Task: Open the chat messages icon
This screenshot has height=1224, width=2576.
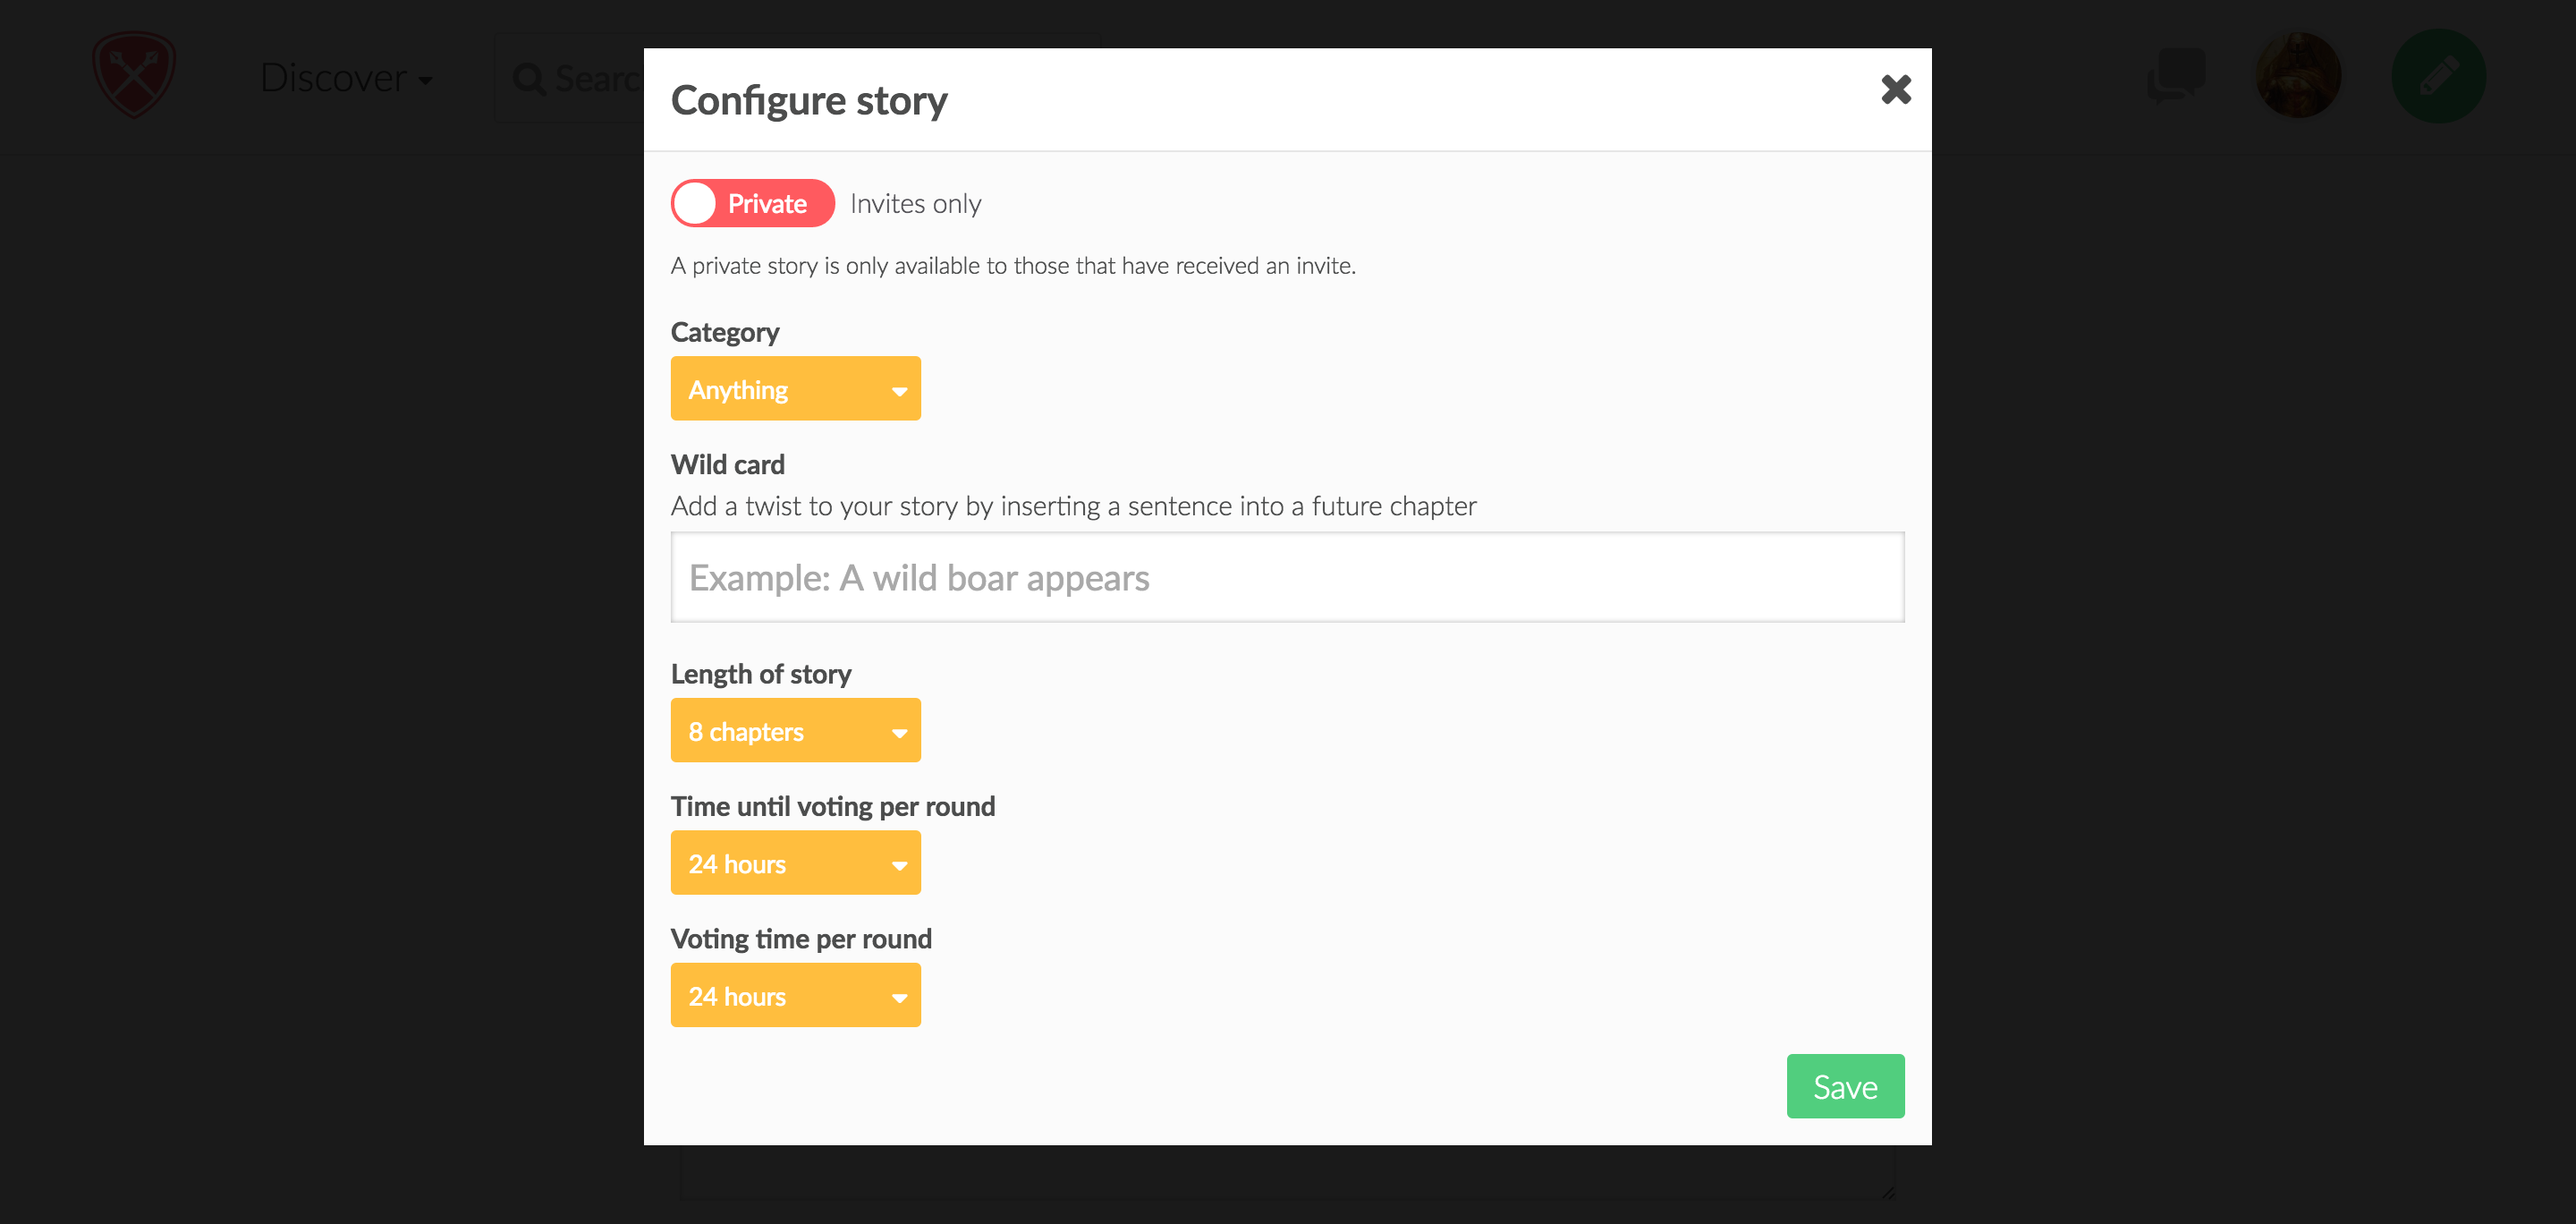Action: click(2177, 75)
